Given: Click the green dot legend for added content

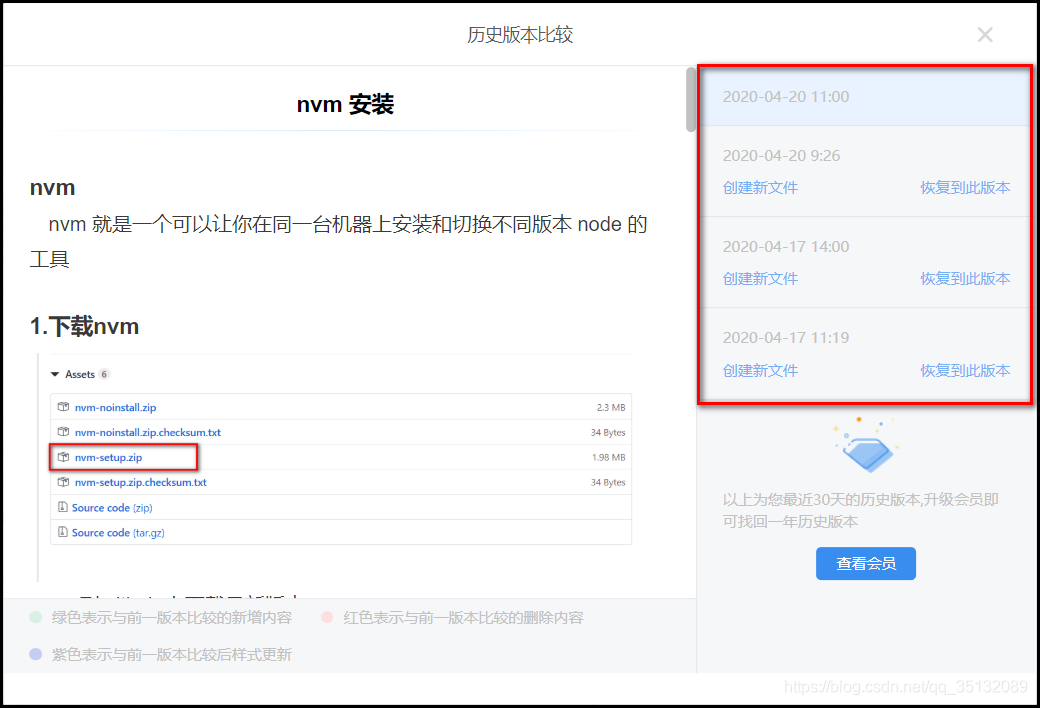Looking at the screenshot, I should point(36,618).
